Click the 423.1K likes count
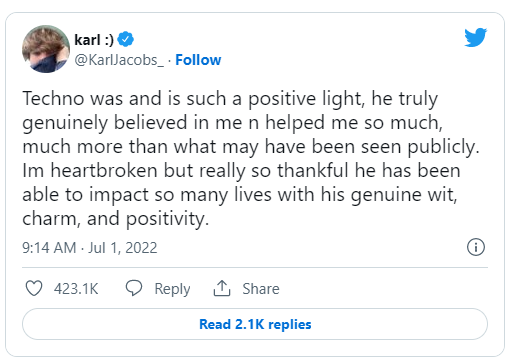Screen dimensions: 521x362 [76, 289]
